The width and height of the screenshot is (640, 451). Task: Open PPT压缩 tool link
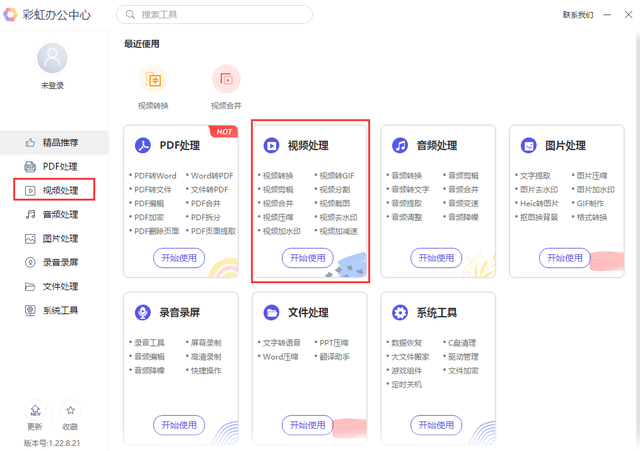334,343
